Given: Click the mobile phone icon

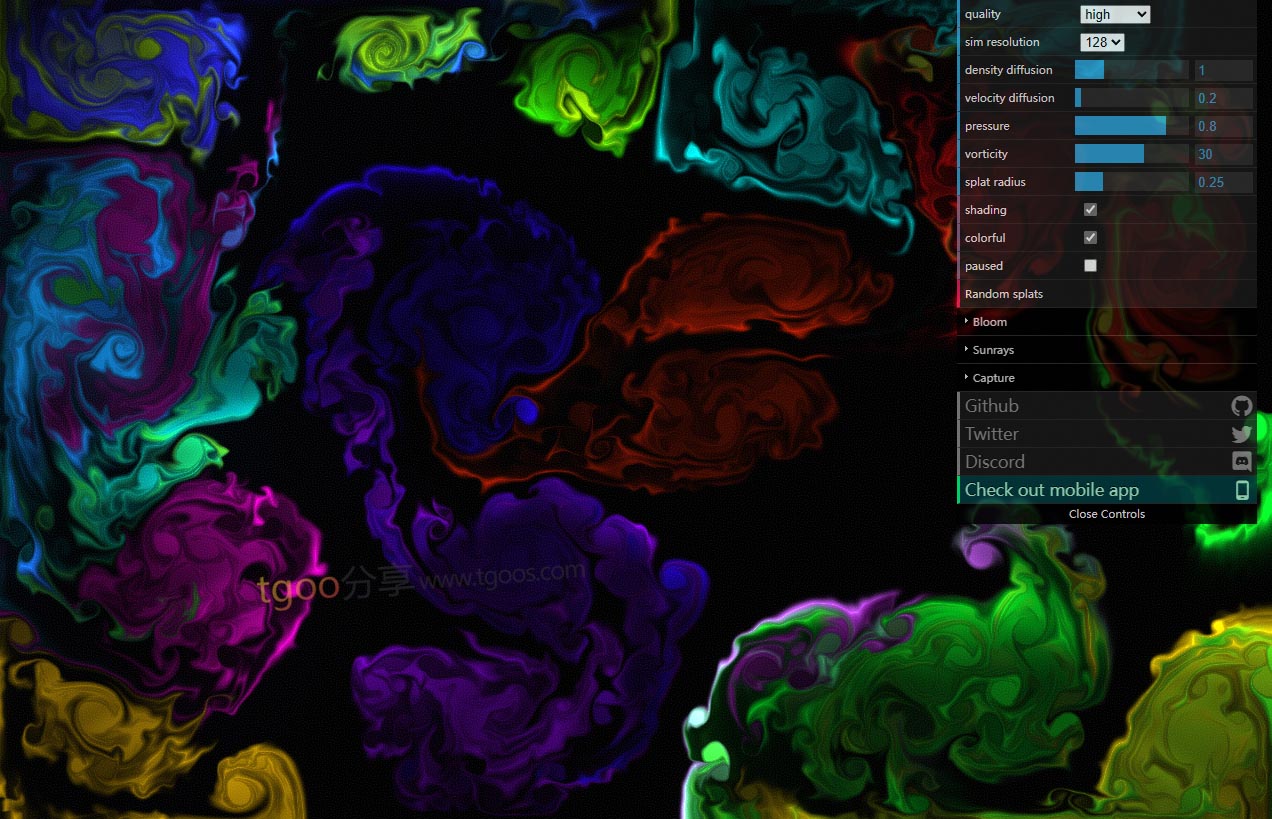Looking at the screenshot, I should 1242,490.
